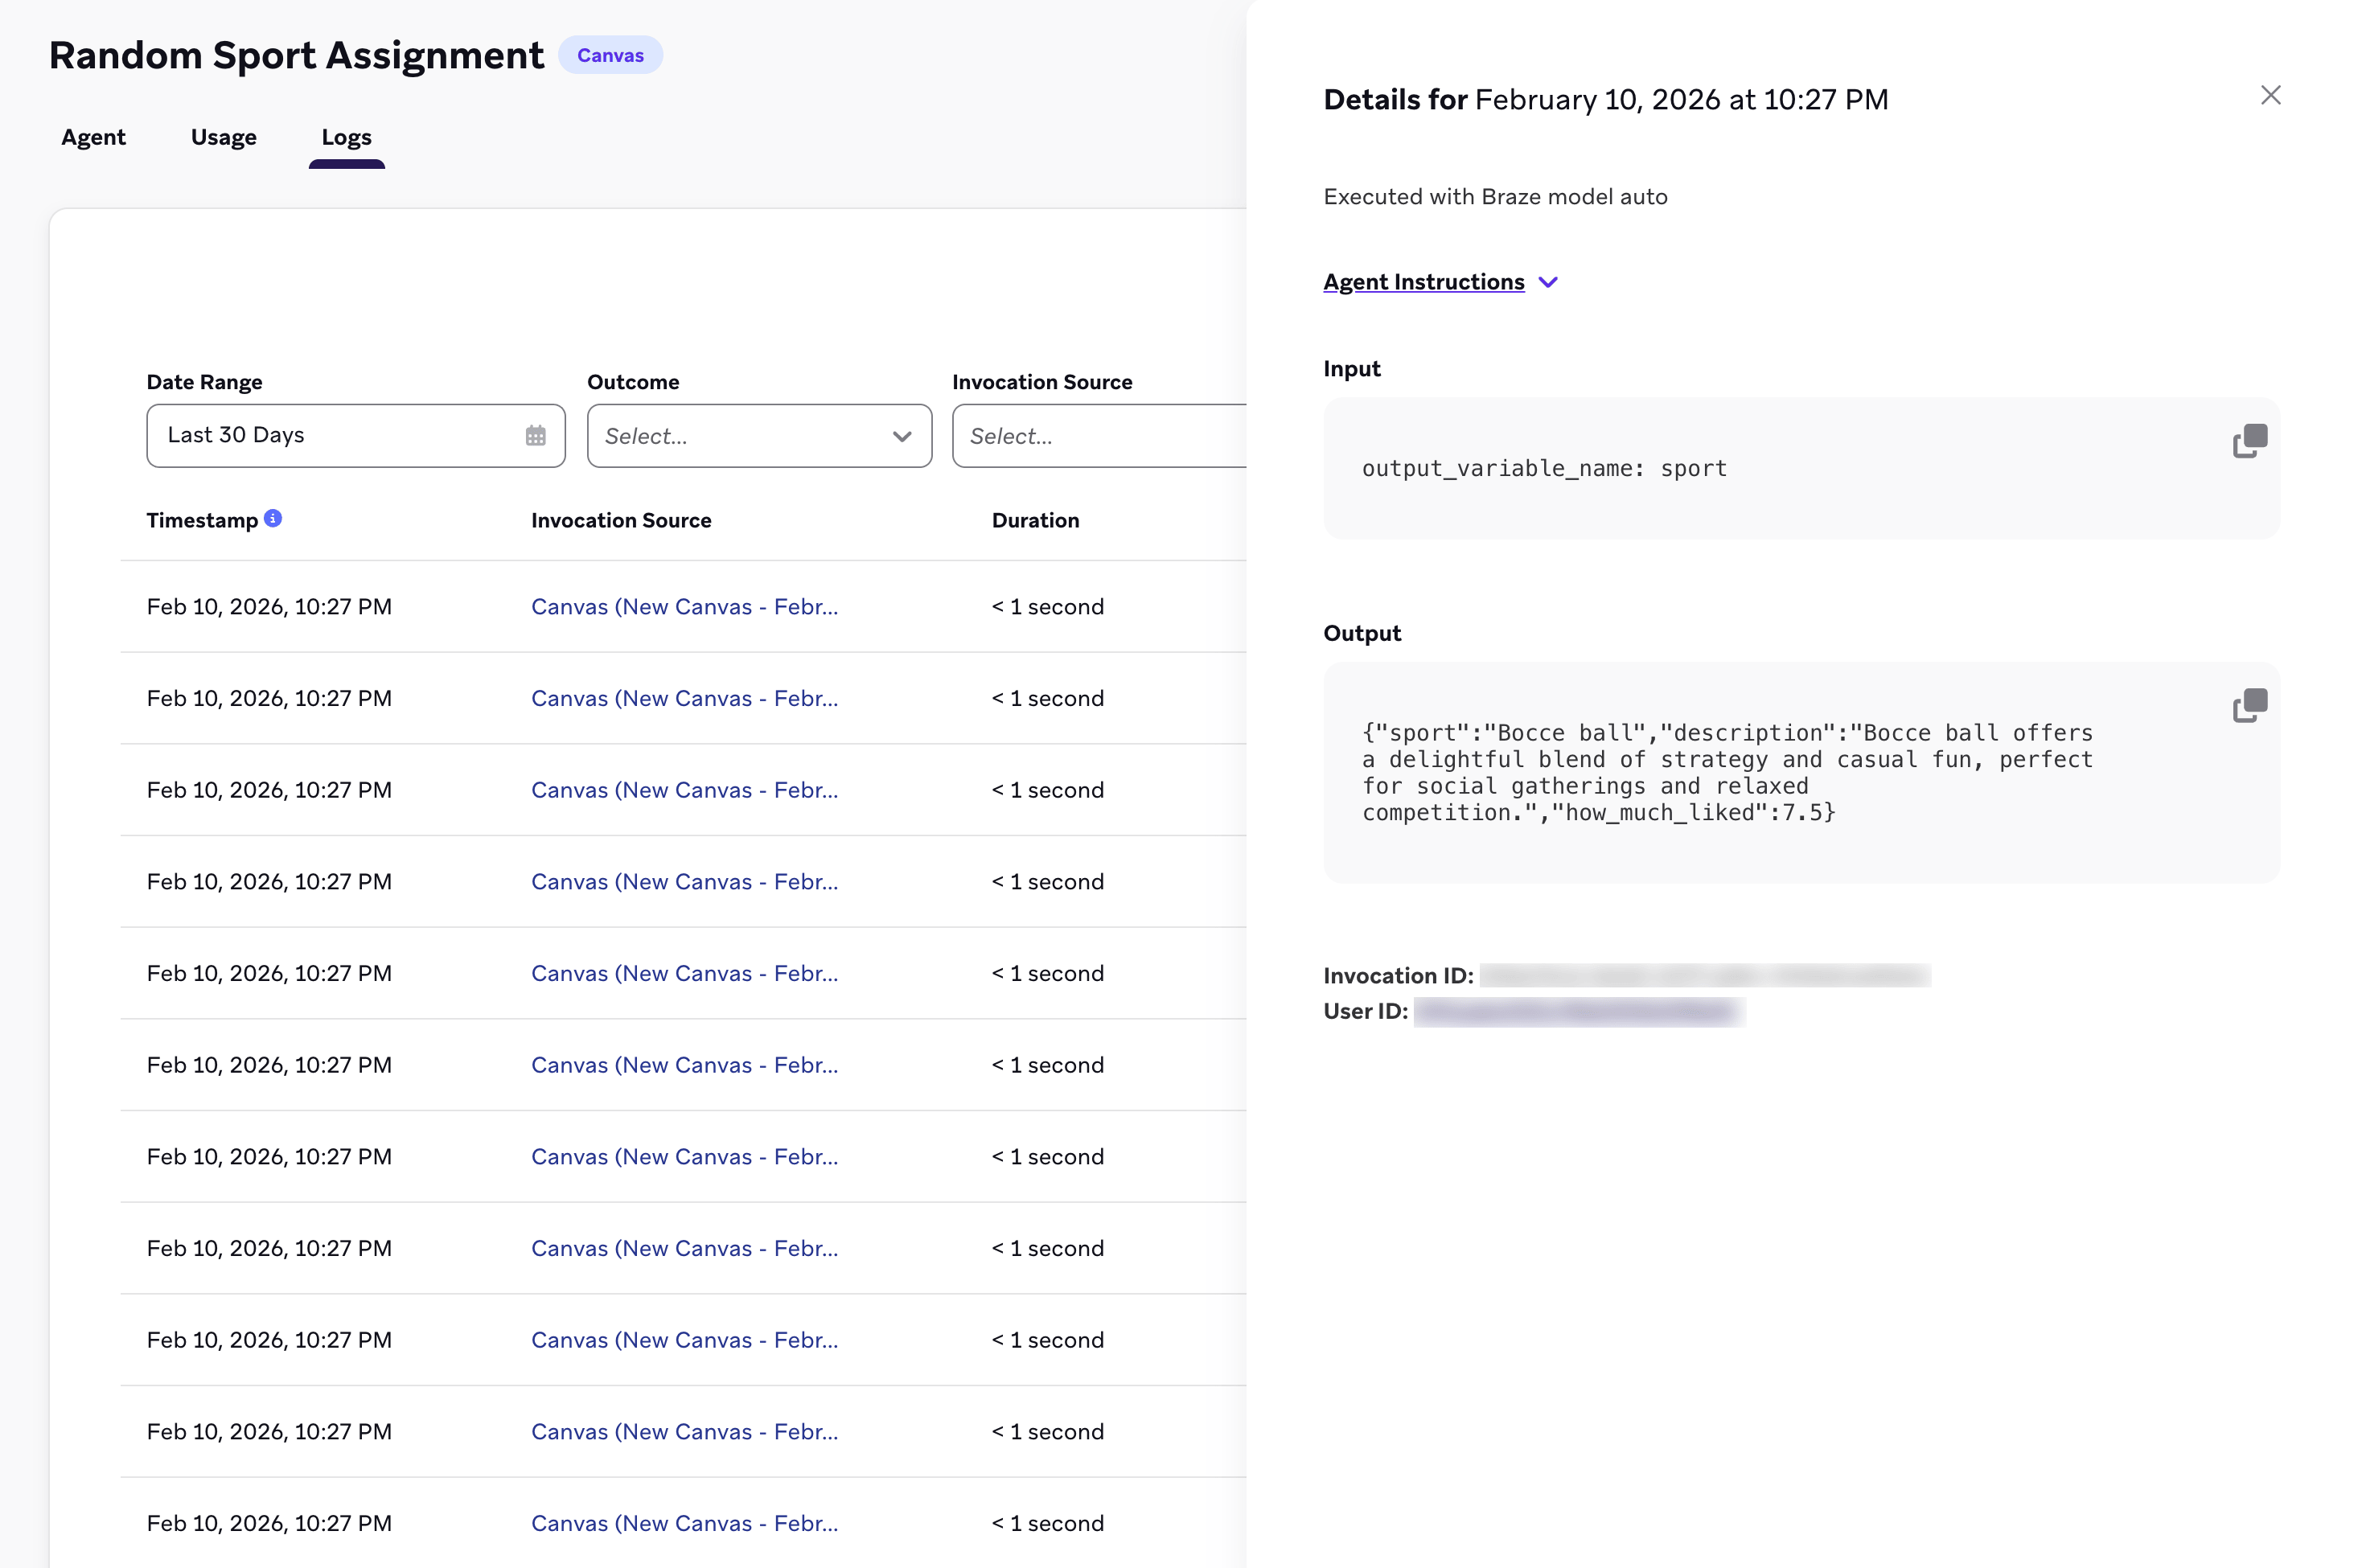The width and height of the screenshot is (2358, 1568).
Task: Open first Canvas invocation source link
Action: 684,607
